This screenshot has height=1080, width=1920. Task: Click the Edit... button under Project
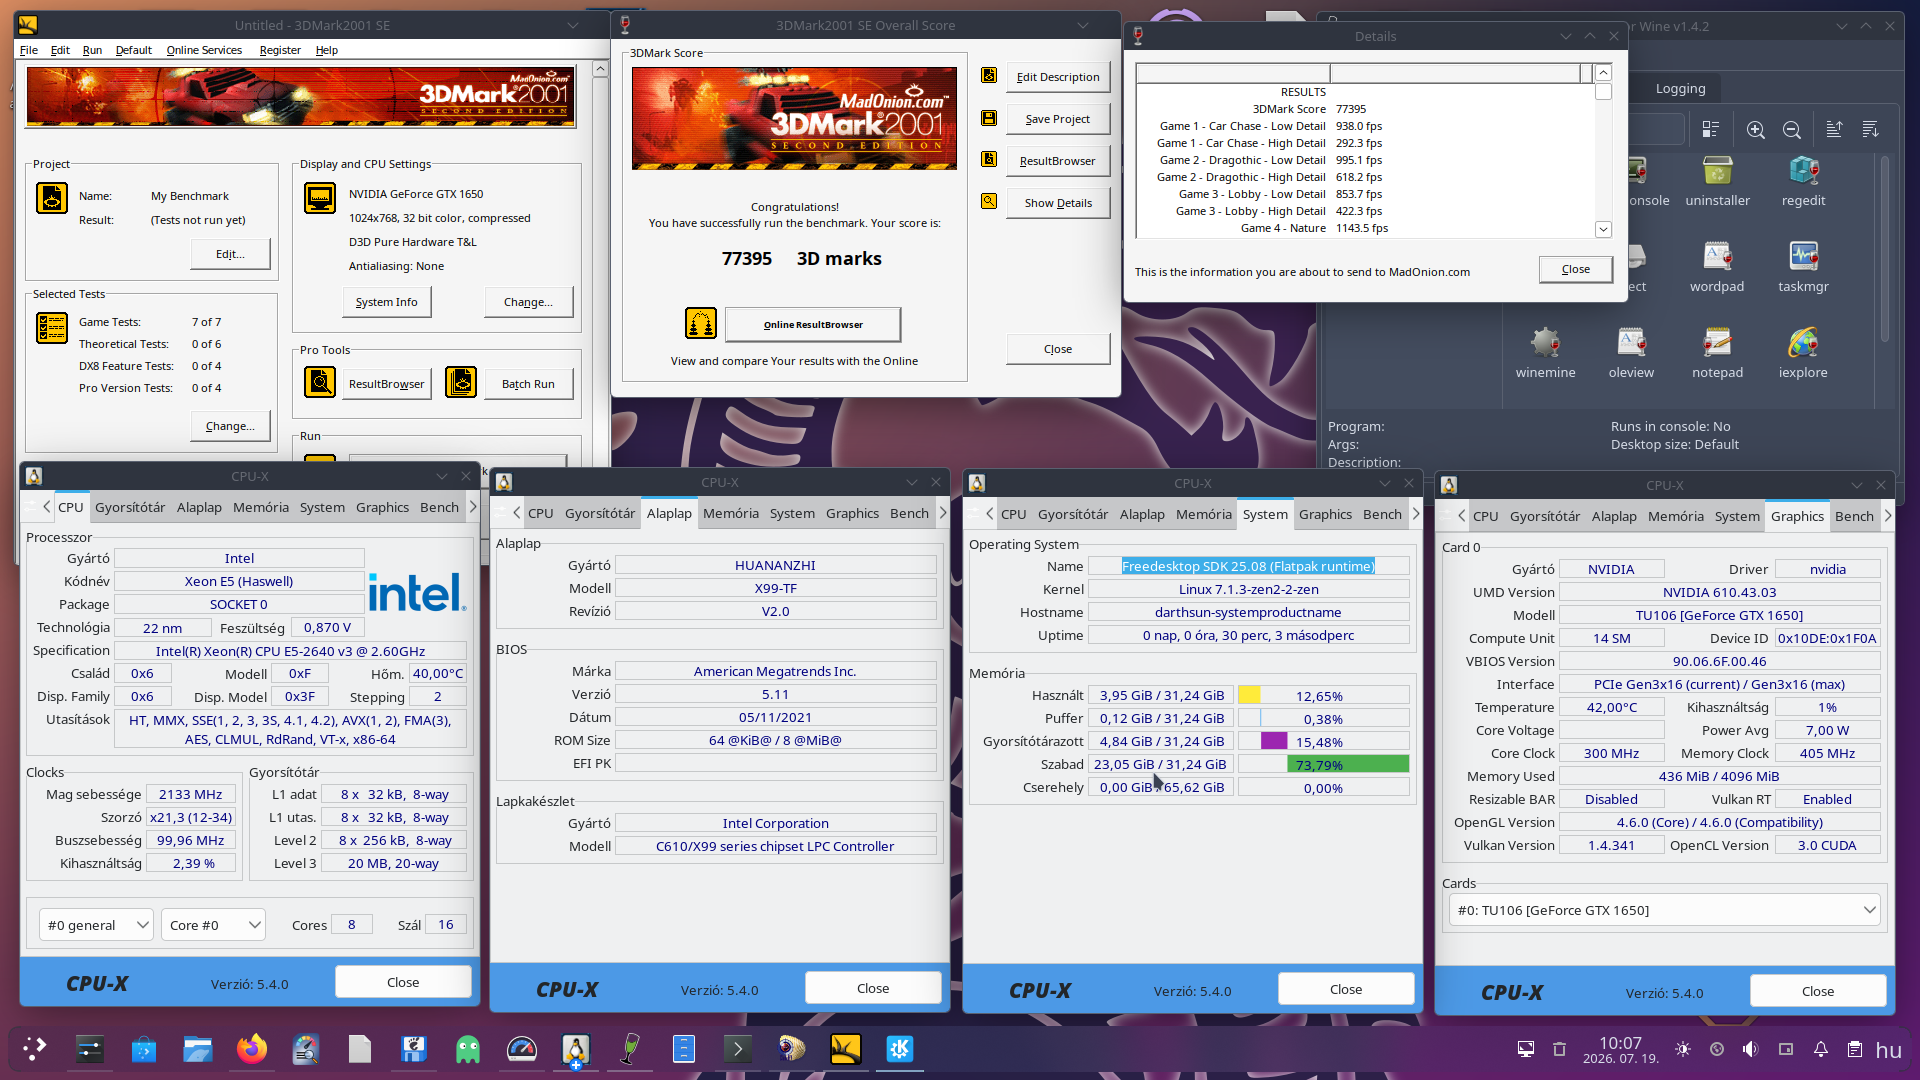point(230,254)
